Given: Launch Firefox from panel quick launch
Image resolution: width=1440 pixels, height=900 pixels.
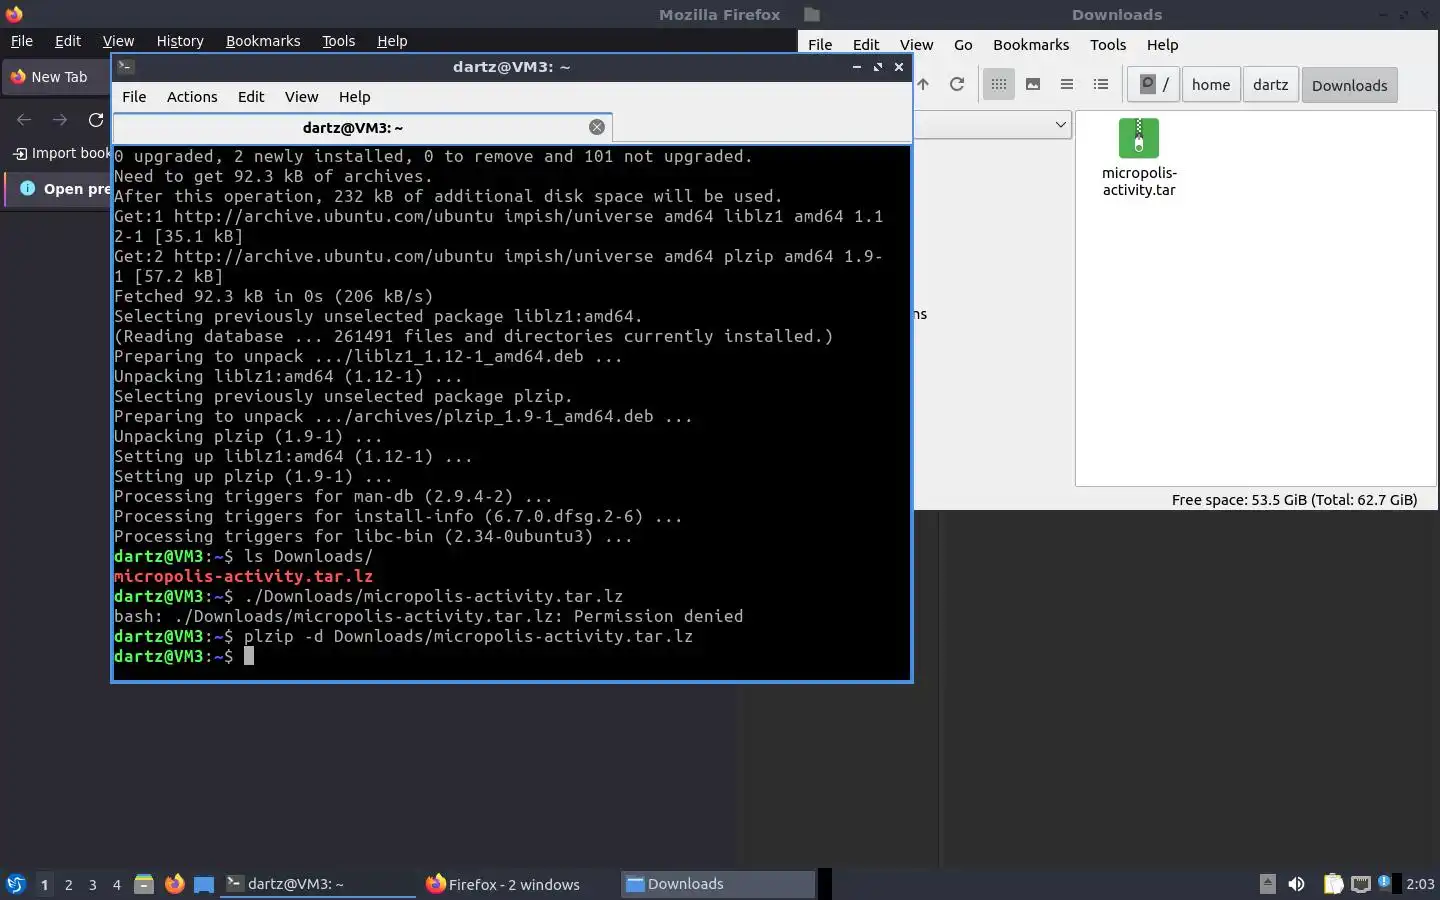Looking at the screenshot, I should [174, 884].
